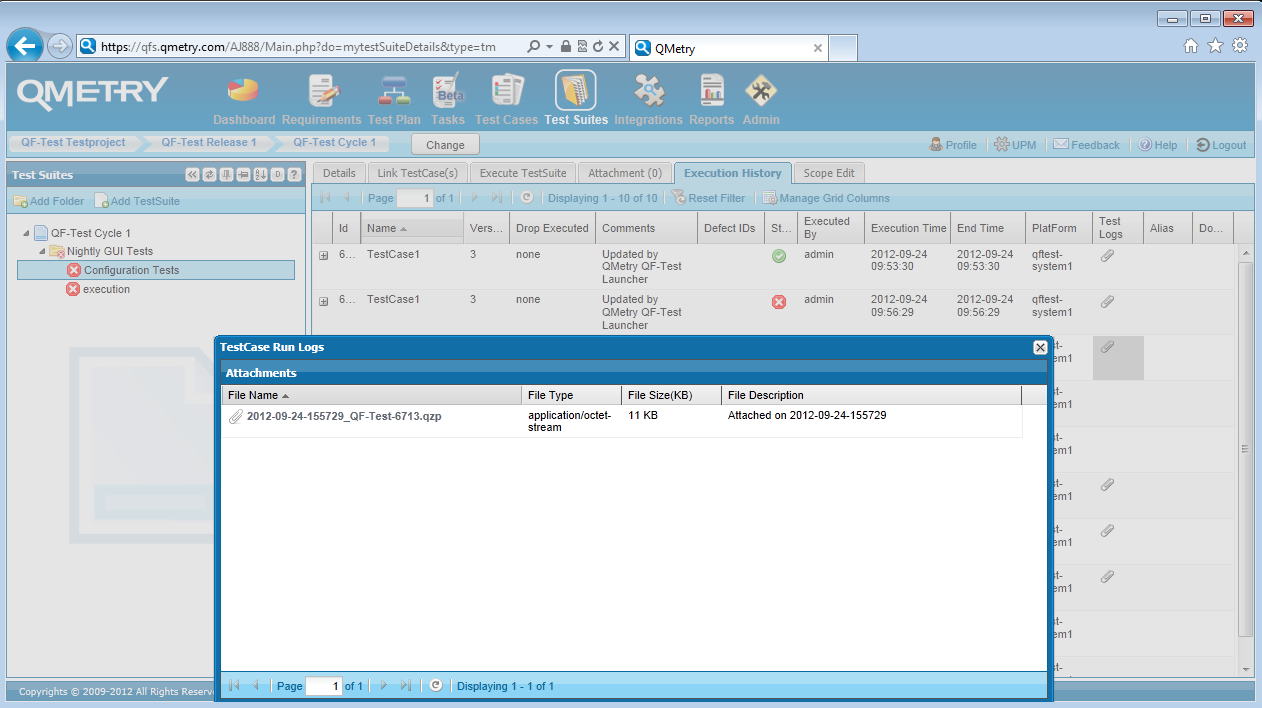Select Configuration Tests in the tree

[156, 270]
